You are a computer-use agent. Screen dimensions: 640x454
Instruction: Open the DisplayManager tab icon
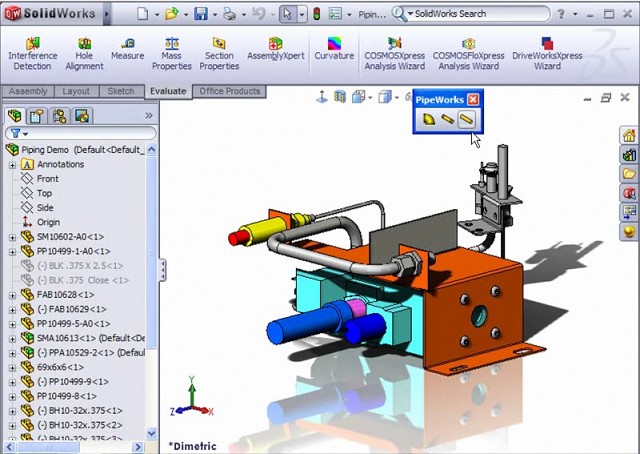pyautogui.click(x=82, y=116)
